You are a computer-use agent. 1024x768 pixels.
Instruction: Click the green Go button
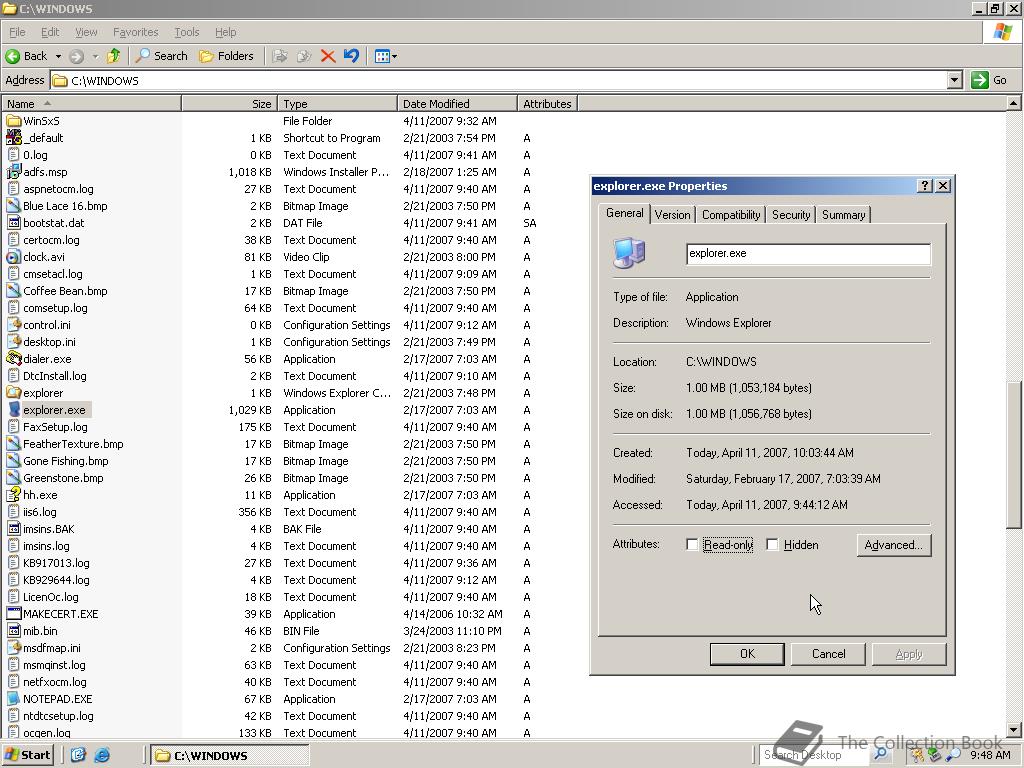pos(989,80)
